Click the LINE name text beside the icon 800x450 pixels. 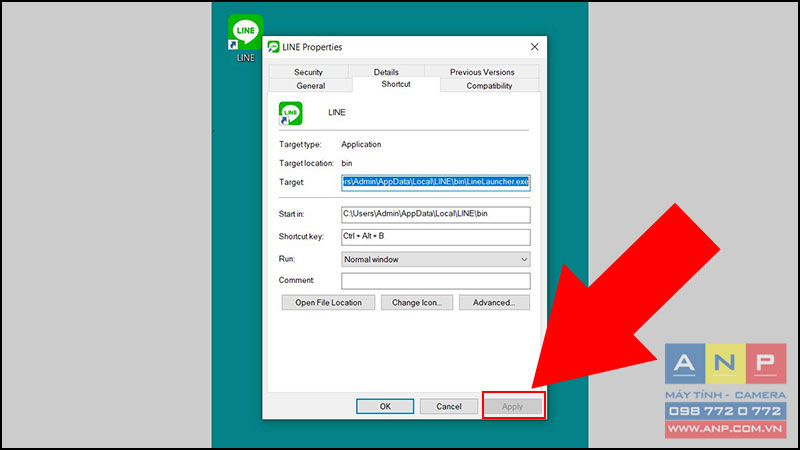coord(337,112)
